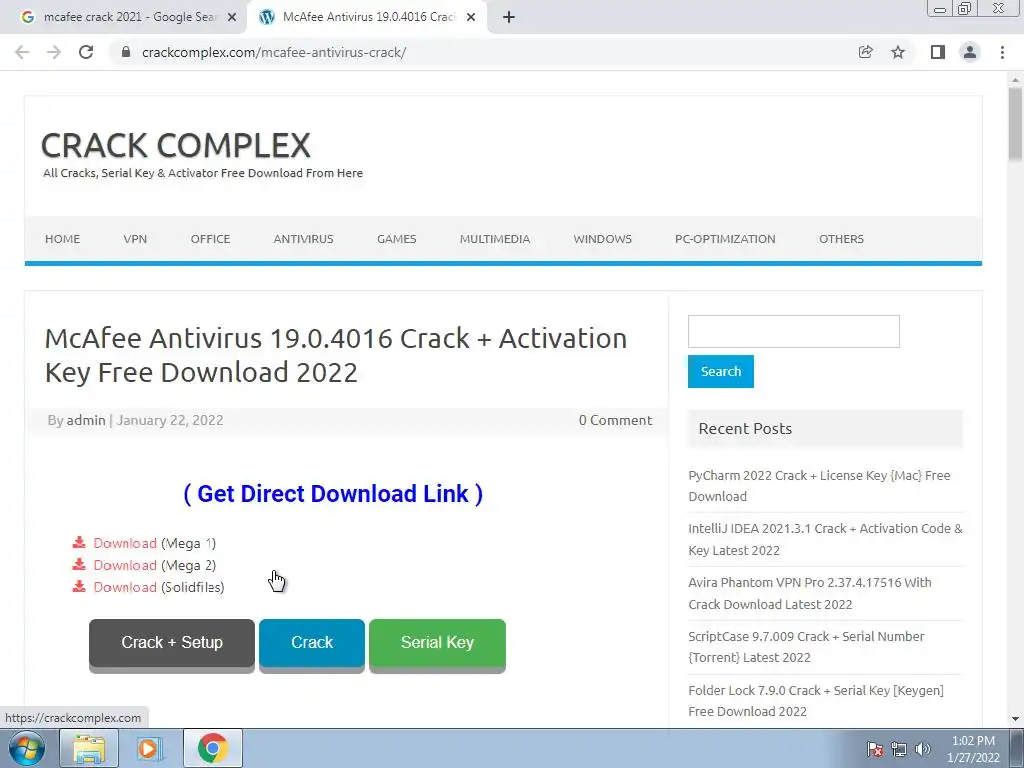Image resolution: width=1024 pixels, height=768 pixels.
Task: Click Download link for Mega 2
Action: coord(125,565)
